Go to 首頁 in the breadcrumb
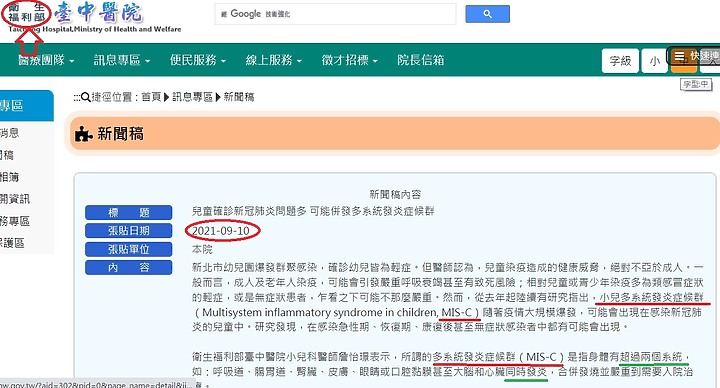This screenshot has width=720, height=388. [x=151, y=97]
